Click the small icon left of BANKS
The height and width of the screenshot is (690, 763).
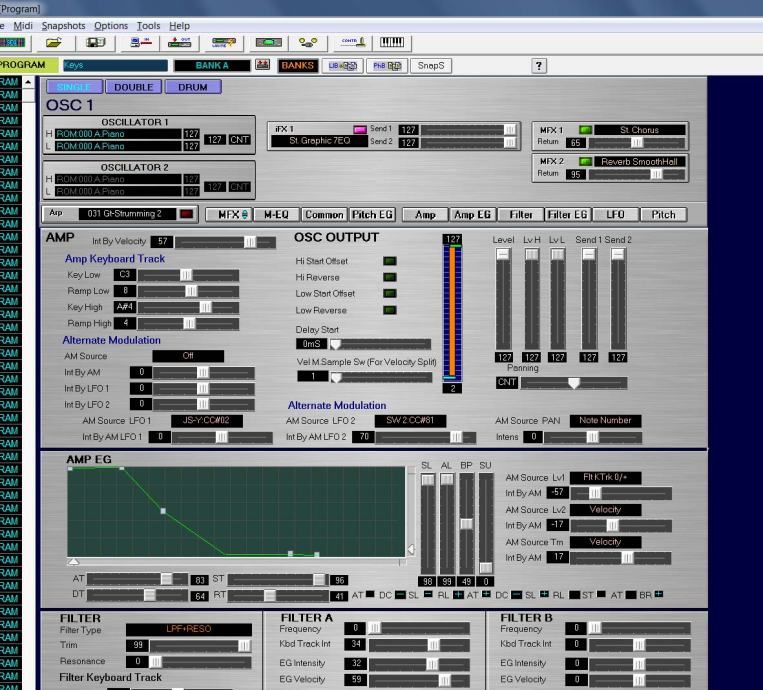pos(264,66)
